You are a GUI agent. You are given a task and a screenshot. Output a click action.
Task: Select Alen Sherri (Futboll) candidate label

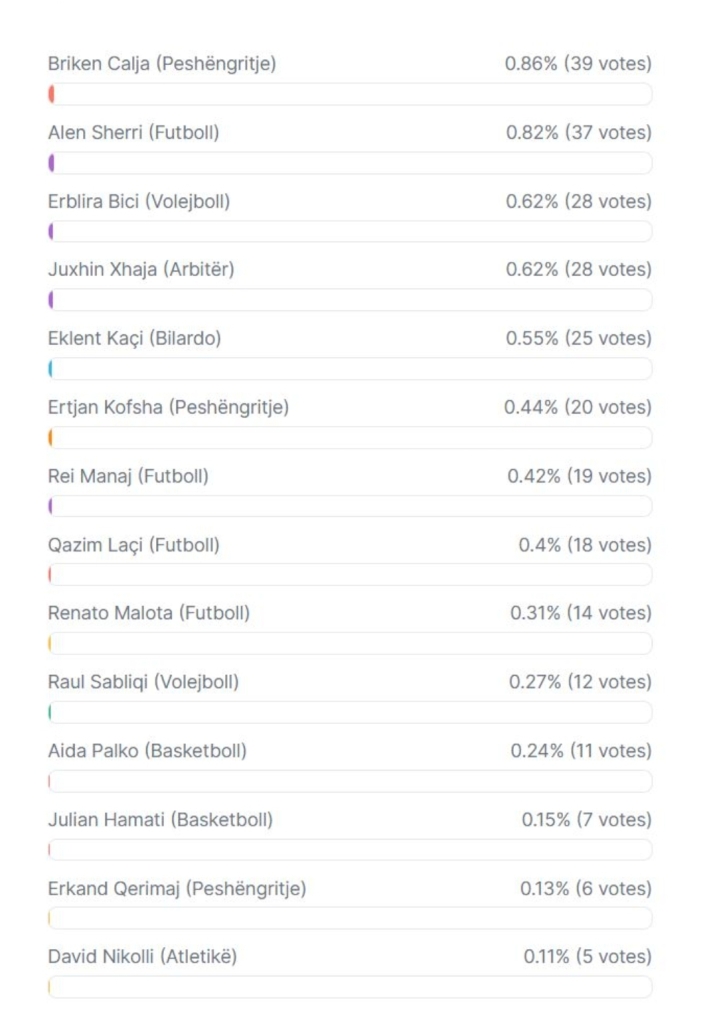tap(133, 133)
